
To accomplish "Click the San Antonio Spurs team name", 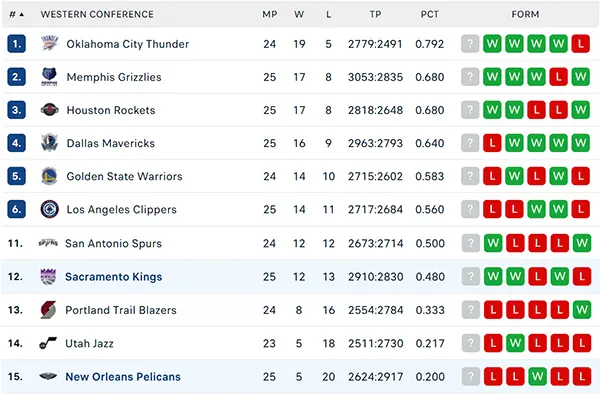I will coord(113,243).
